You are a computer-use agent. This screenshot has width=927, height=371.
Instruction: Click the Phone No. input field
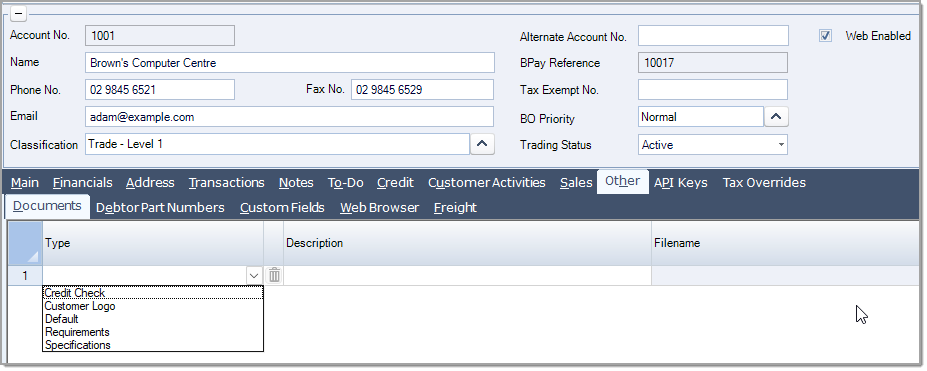[x=160, y=90]
